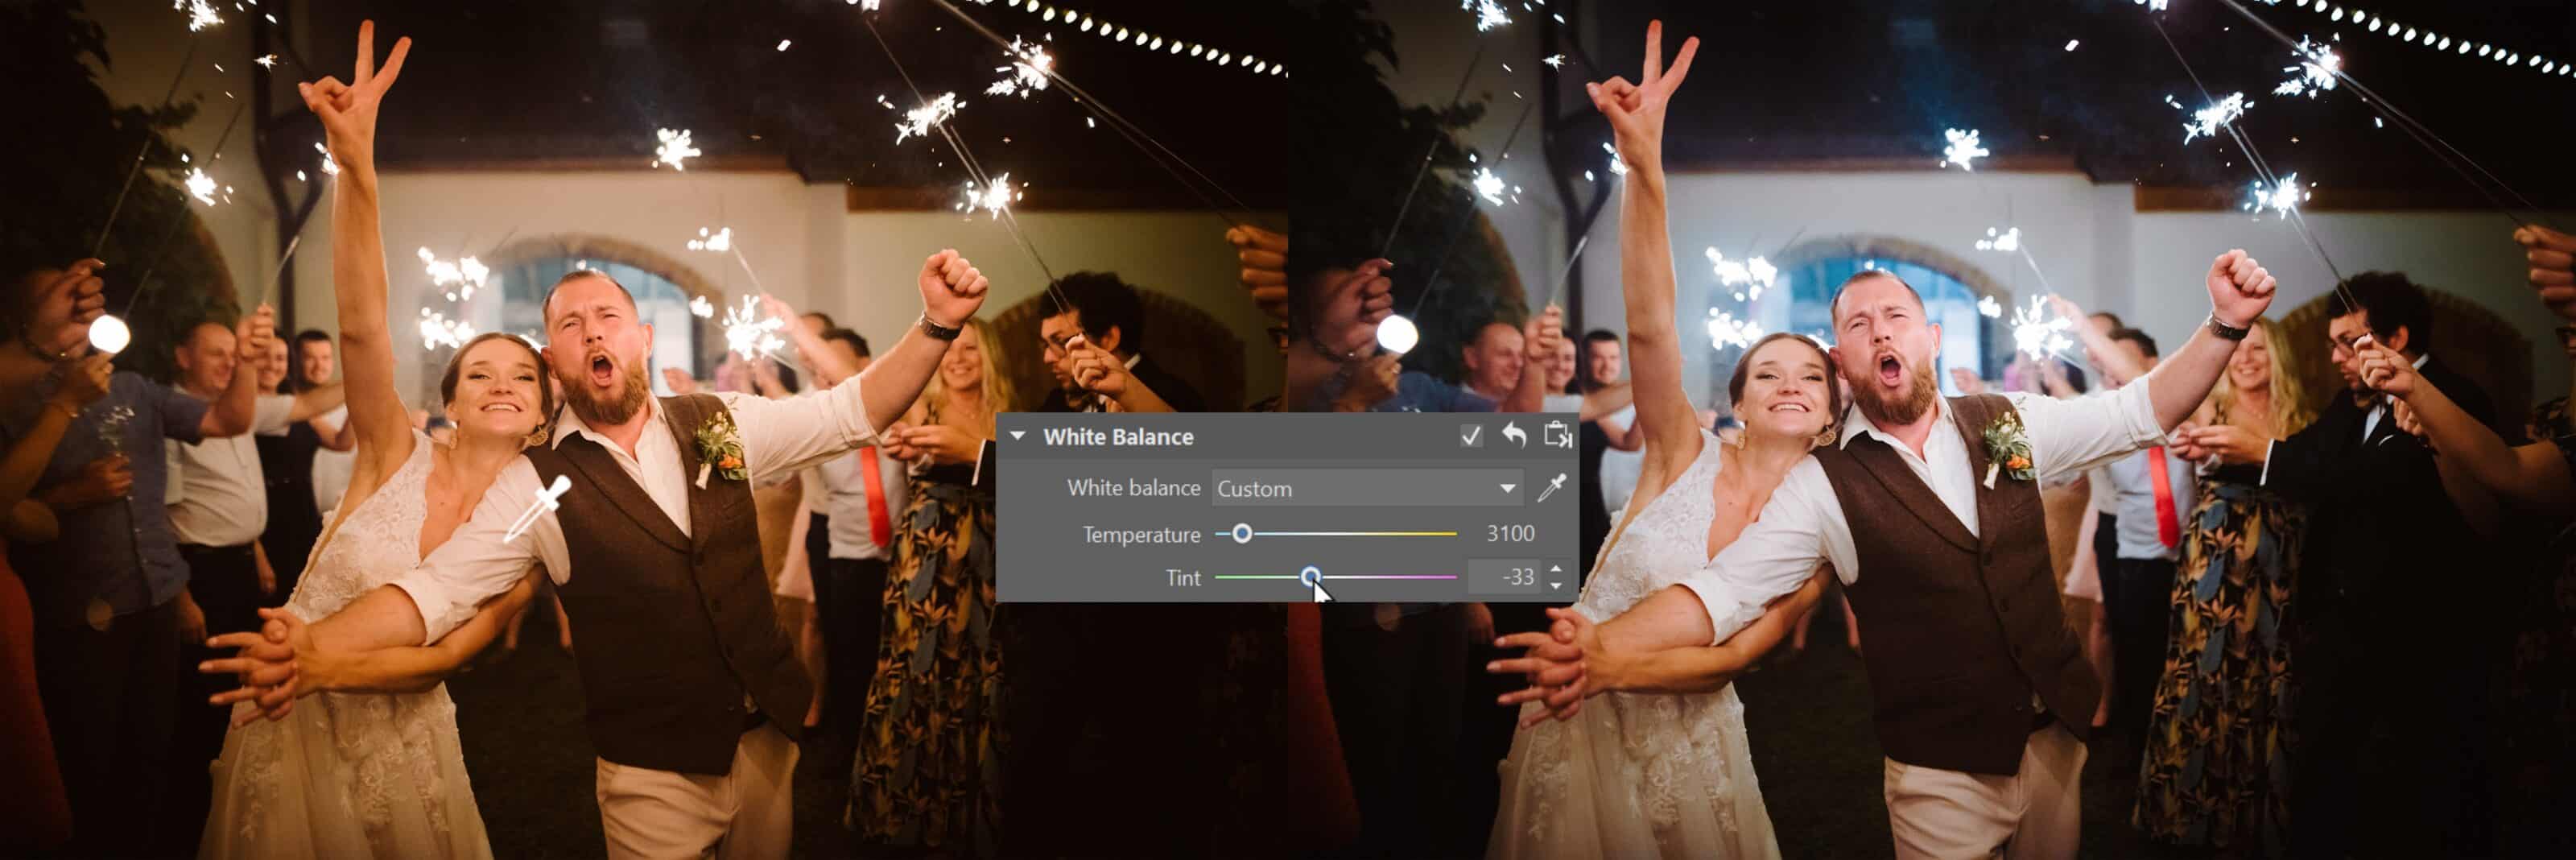Decrease Tint with the down stepper arrow
The image size is (2576, 860).
coord(1556,585)
